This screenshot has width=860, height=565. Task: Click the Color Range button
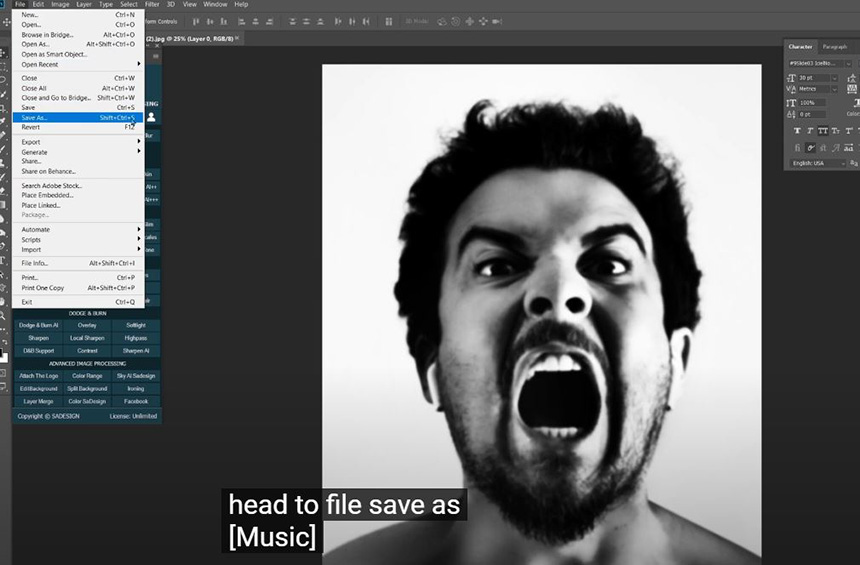[x=87, y=376]
